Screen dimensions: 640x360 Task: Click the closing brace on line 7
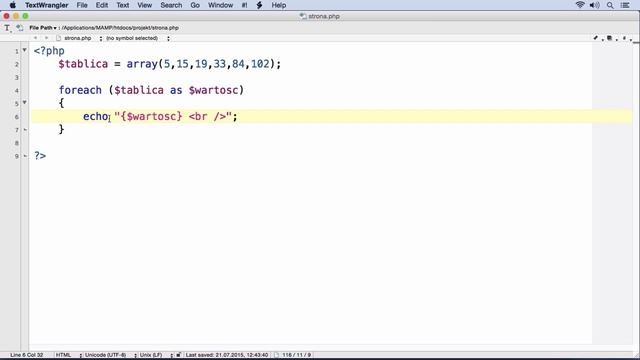pyautogui.click(x=61, y=129)
